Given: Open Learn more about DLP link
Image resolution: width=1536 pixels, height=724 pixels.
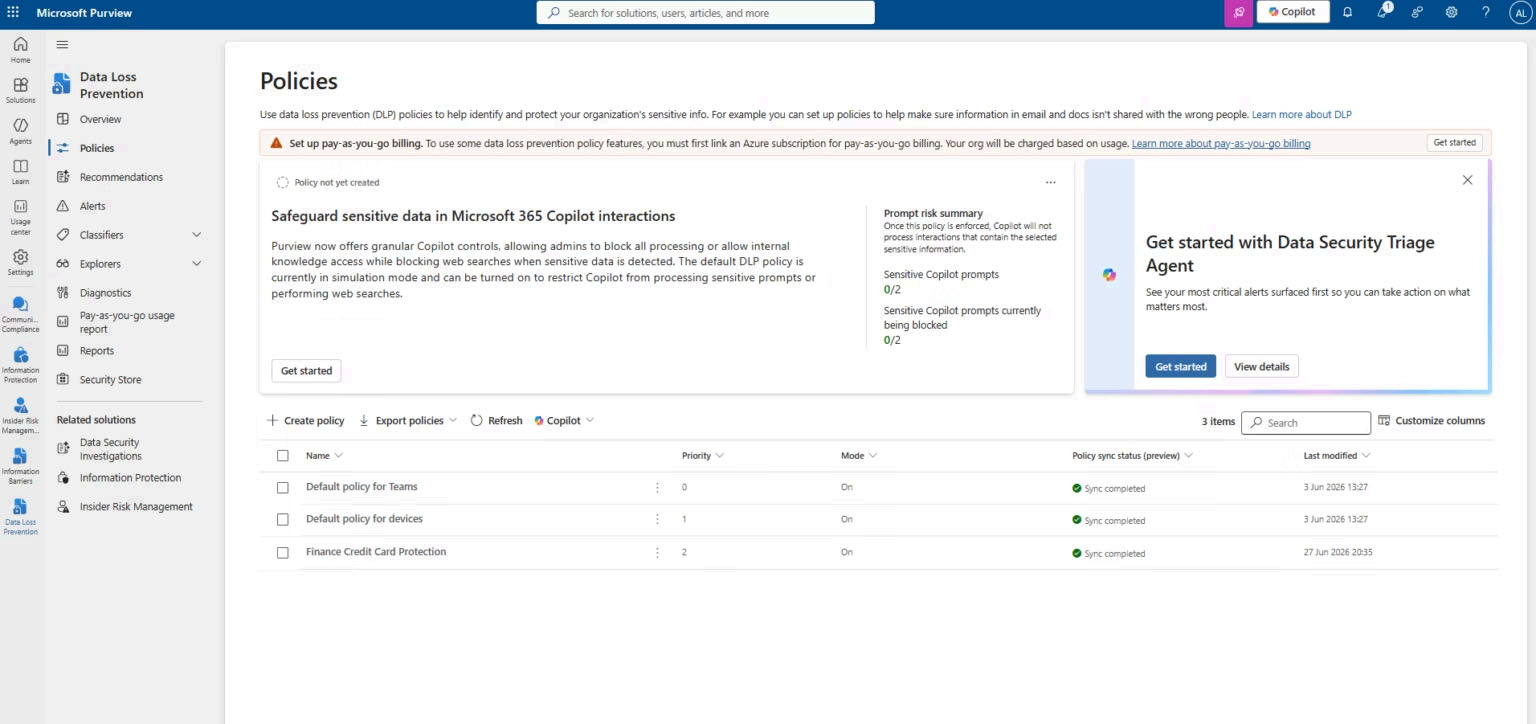Looking at the screenshot, I should tap(1301, 115).
